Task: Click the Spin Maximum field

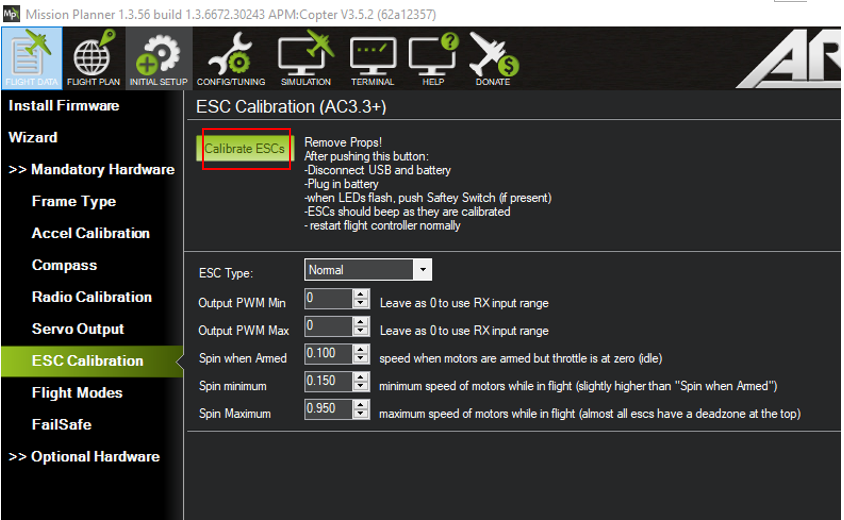Action: (329, 409)
